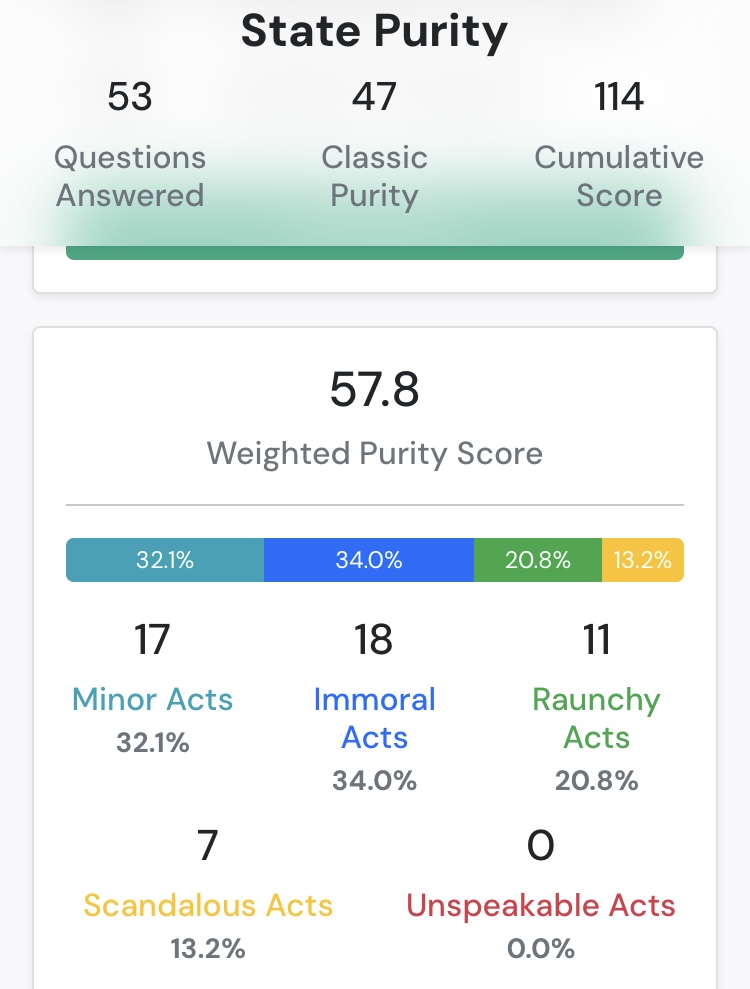Open the Unspeakable Acts category
This screenshot has height=989, width=750.
(x=541, y=905)
